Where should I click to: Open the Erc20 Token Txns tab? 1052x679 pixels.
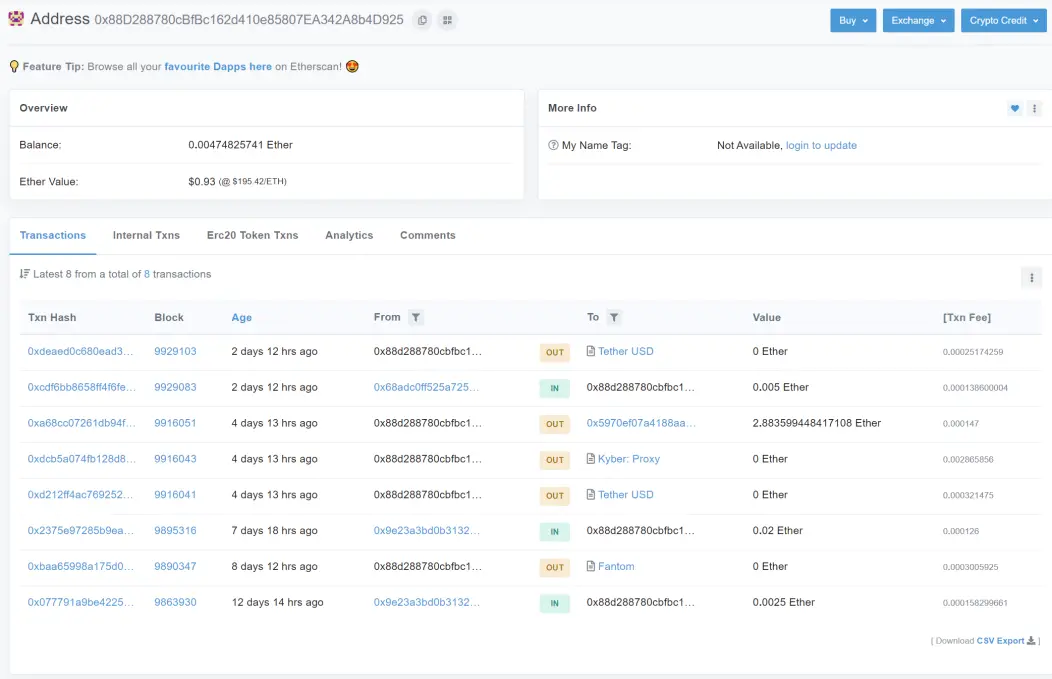(252, 236)
